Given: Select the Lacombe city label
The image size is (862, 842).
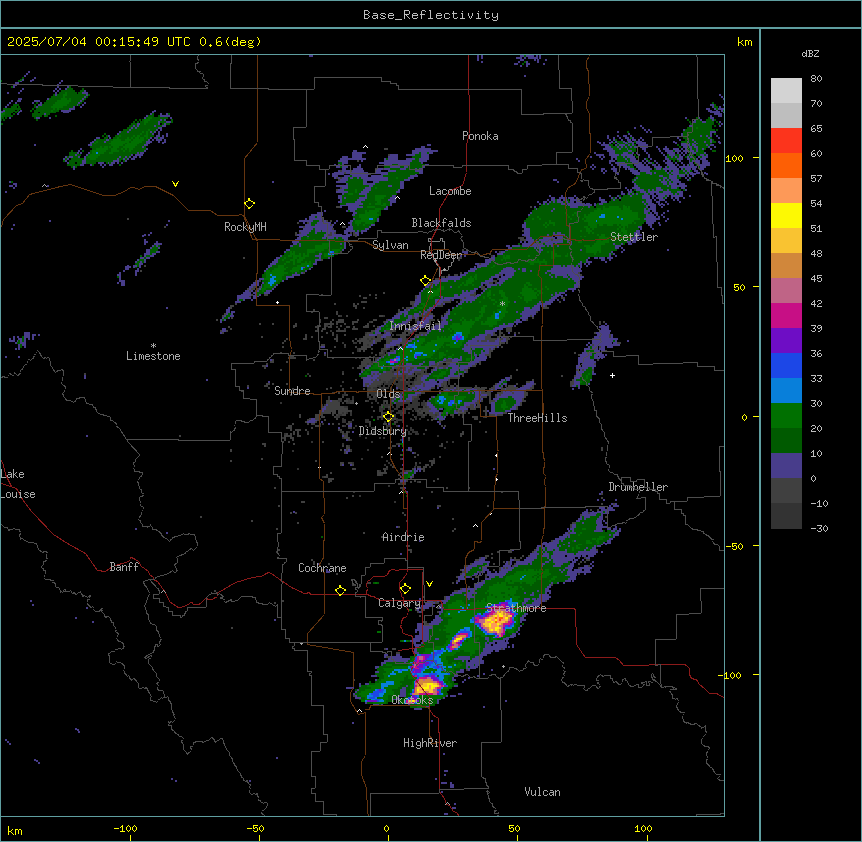Looking at the screenshot, I should click(x=450, y=191).
